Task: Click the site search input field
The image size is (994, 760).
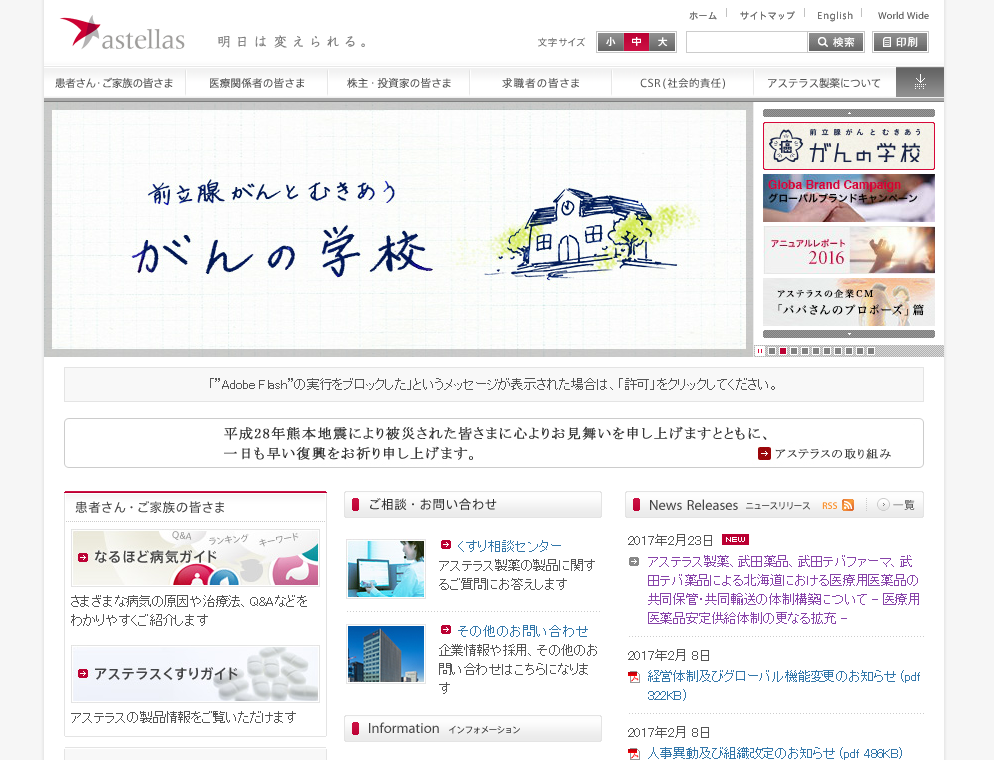Action: 747,42
